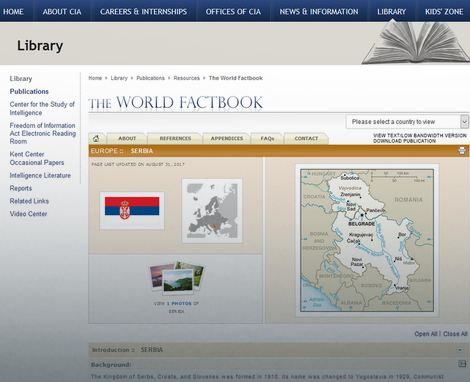Click the Factbook home icon tab
This screenshot has height=382, width=470.
97,138
